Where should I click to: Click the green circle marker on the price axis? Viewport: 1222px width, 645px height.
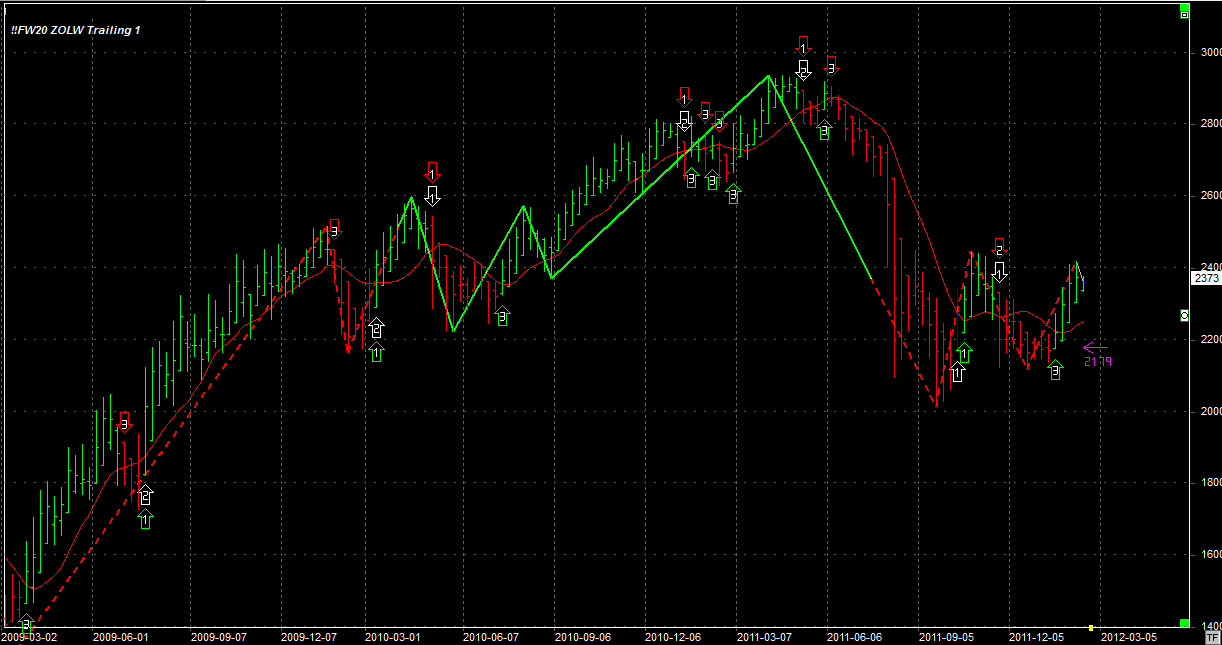1185,315
